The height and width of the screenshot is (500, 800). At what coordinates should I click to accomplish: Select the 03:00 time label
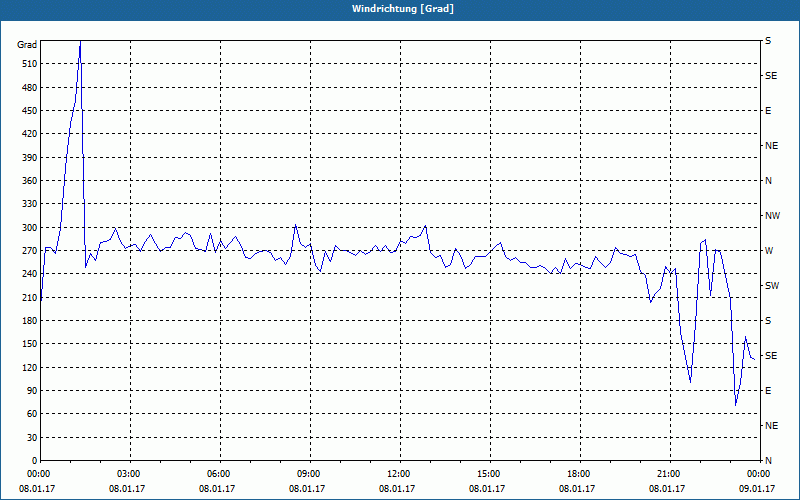click(129, 474)
